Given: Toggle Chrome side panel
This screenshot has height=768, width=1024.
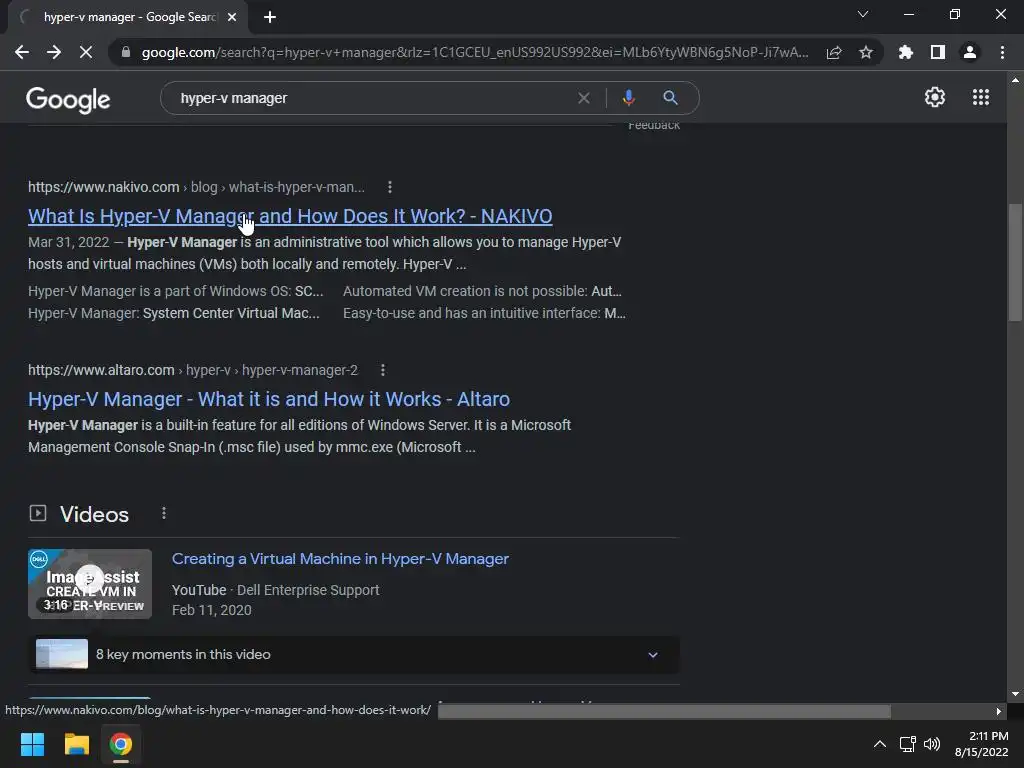Looking at the screenshot, I should [x=938, y=52].
